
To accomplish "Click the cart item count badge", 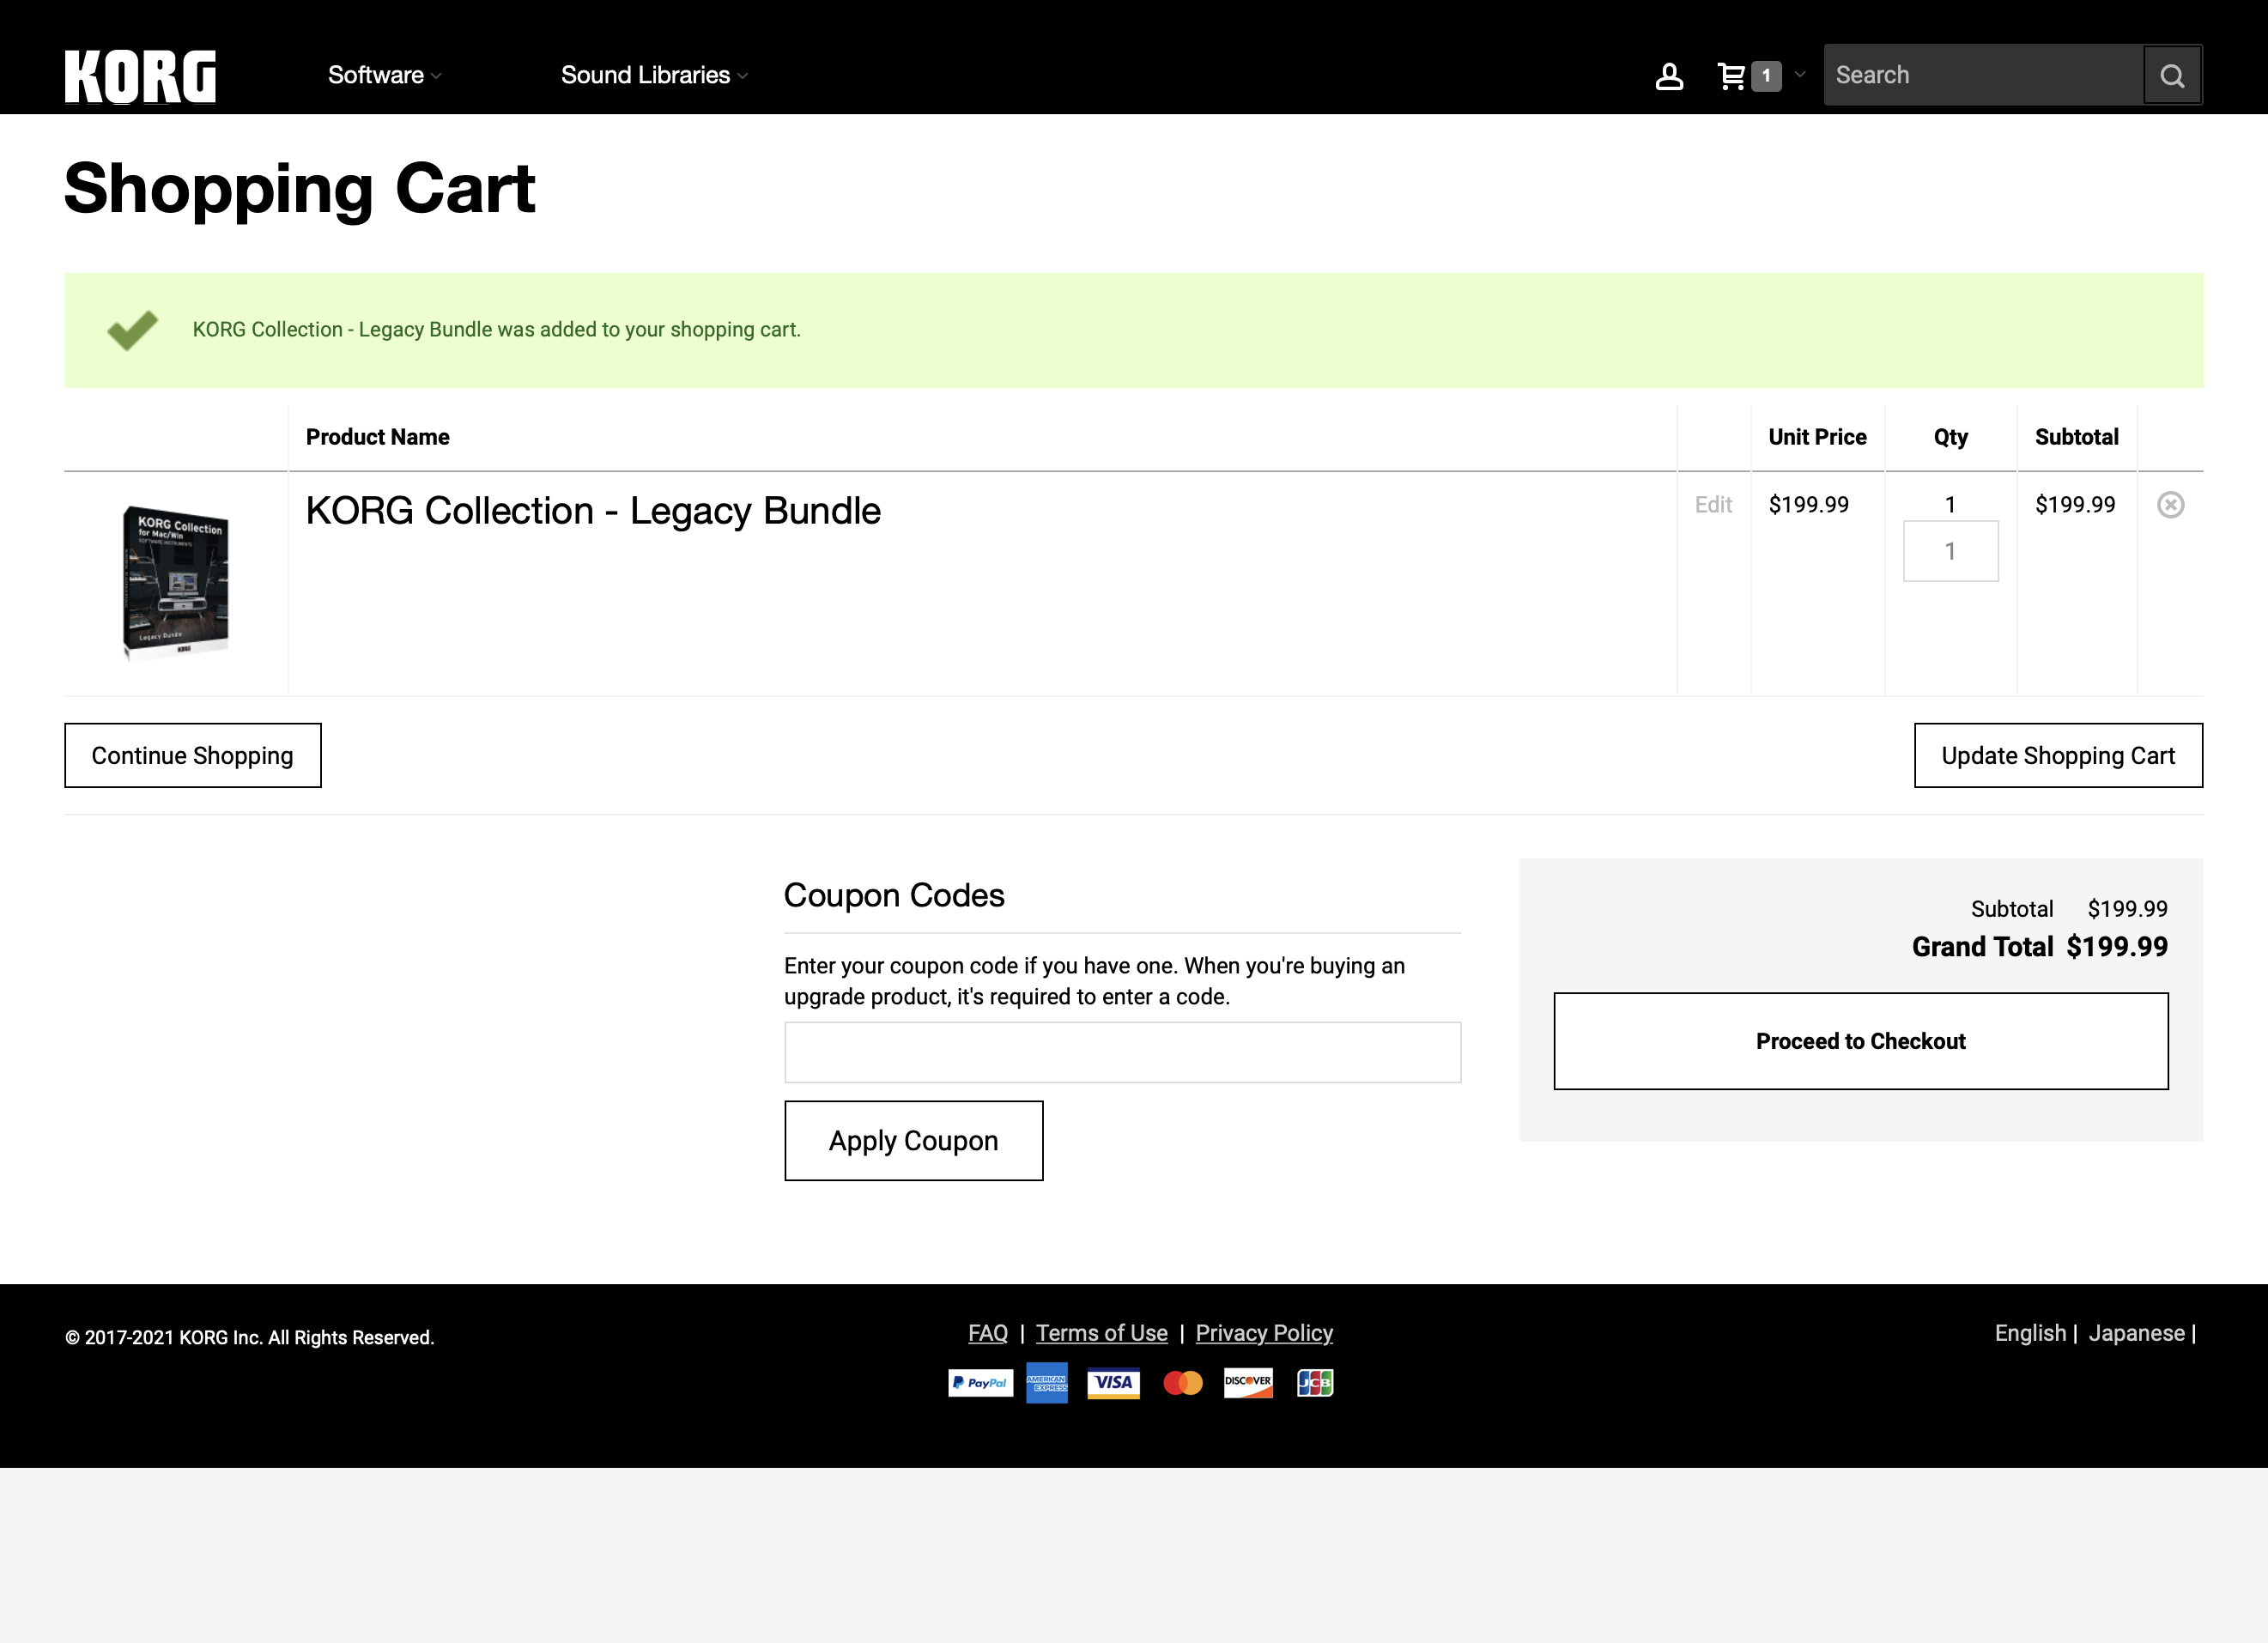I will point(1766,76).
